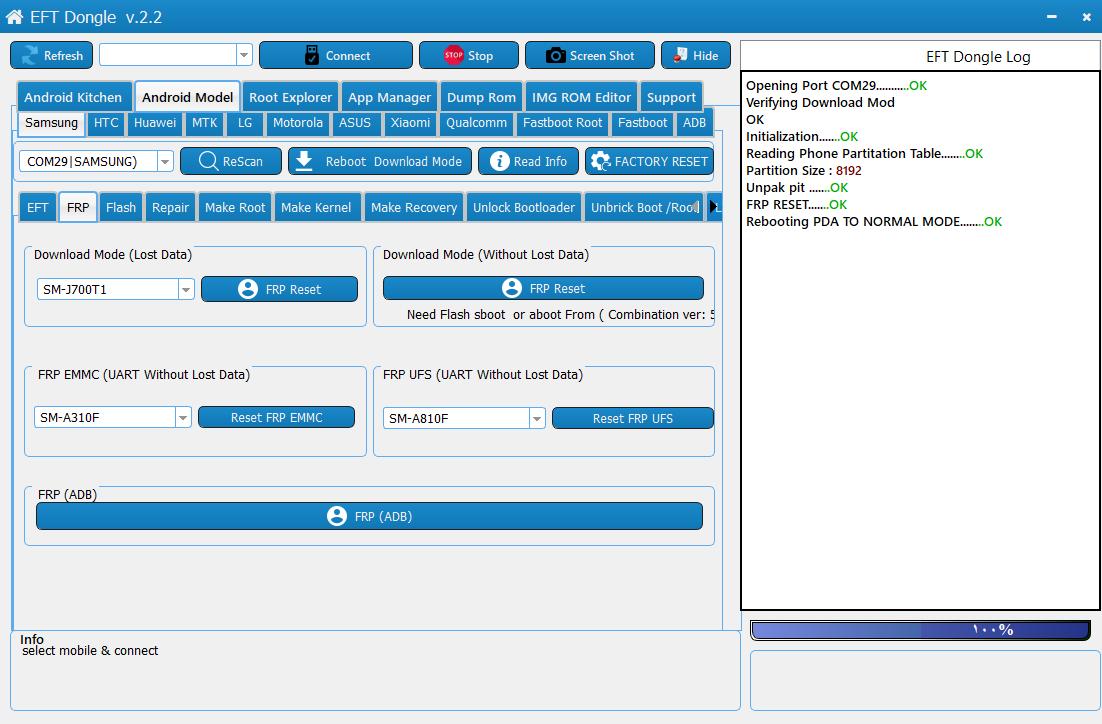Click the Read Info circle icon
Viewport: 1102px width, 724px height.
499,161
